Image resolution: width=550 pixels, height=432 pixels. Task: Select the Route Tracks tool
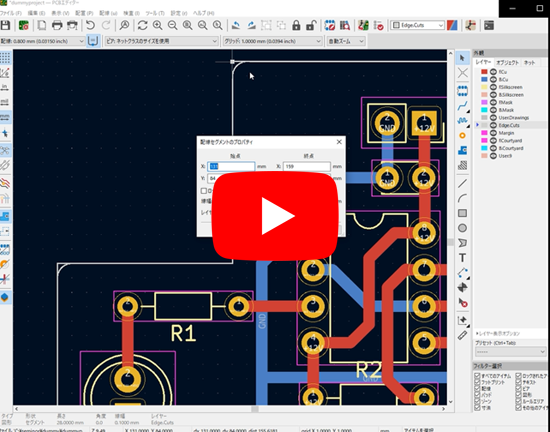462,106
